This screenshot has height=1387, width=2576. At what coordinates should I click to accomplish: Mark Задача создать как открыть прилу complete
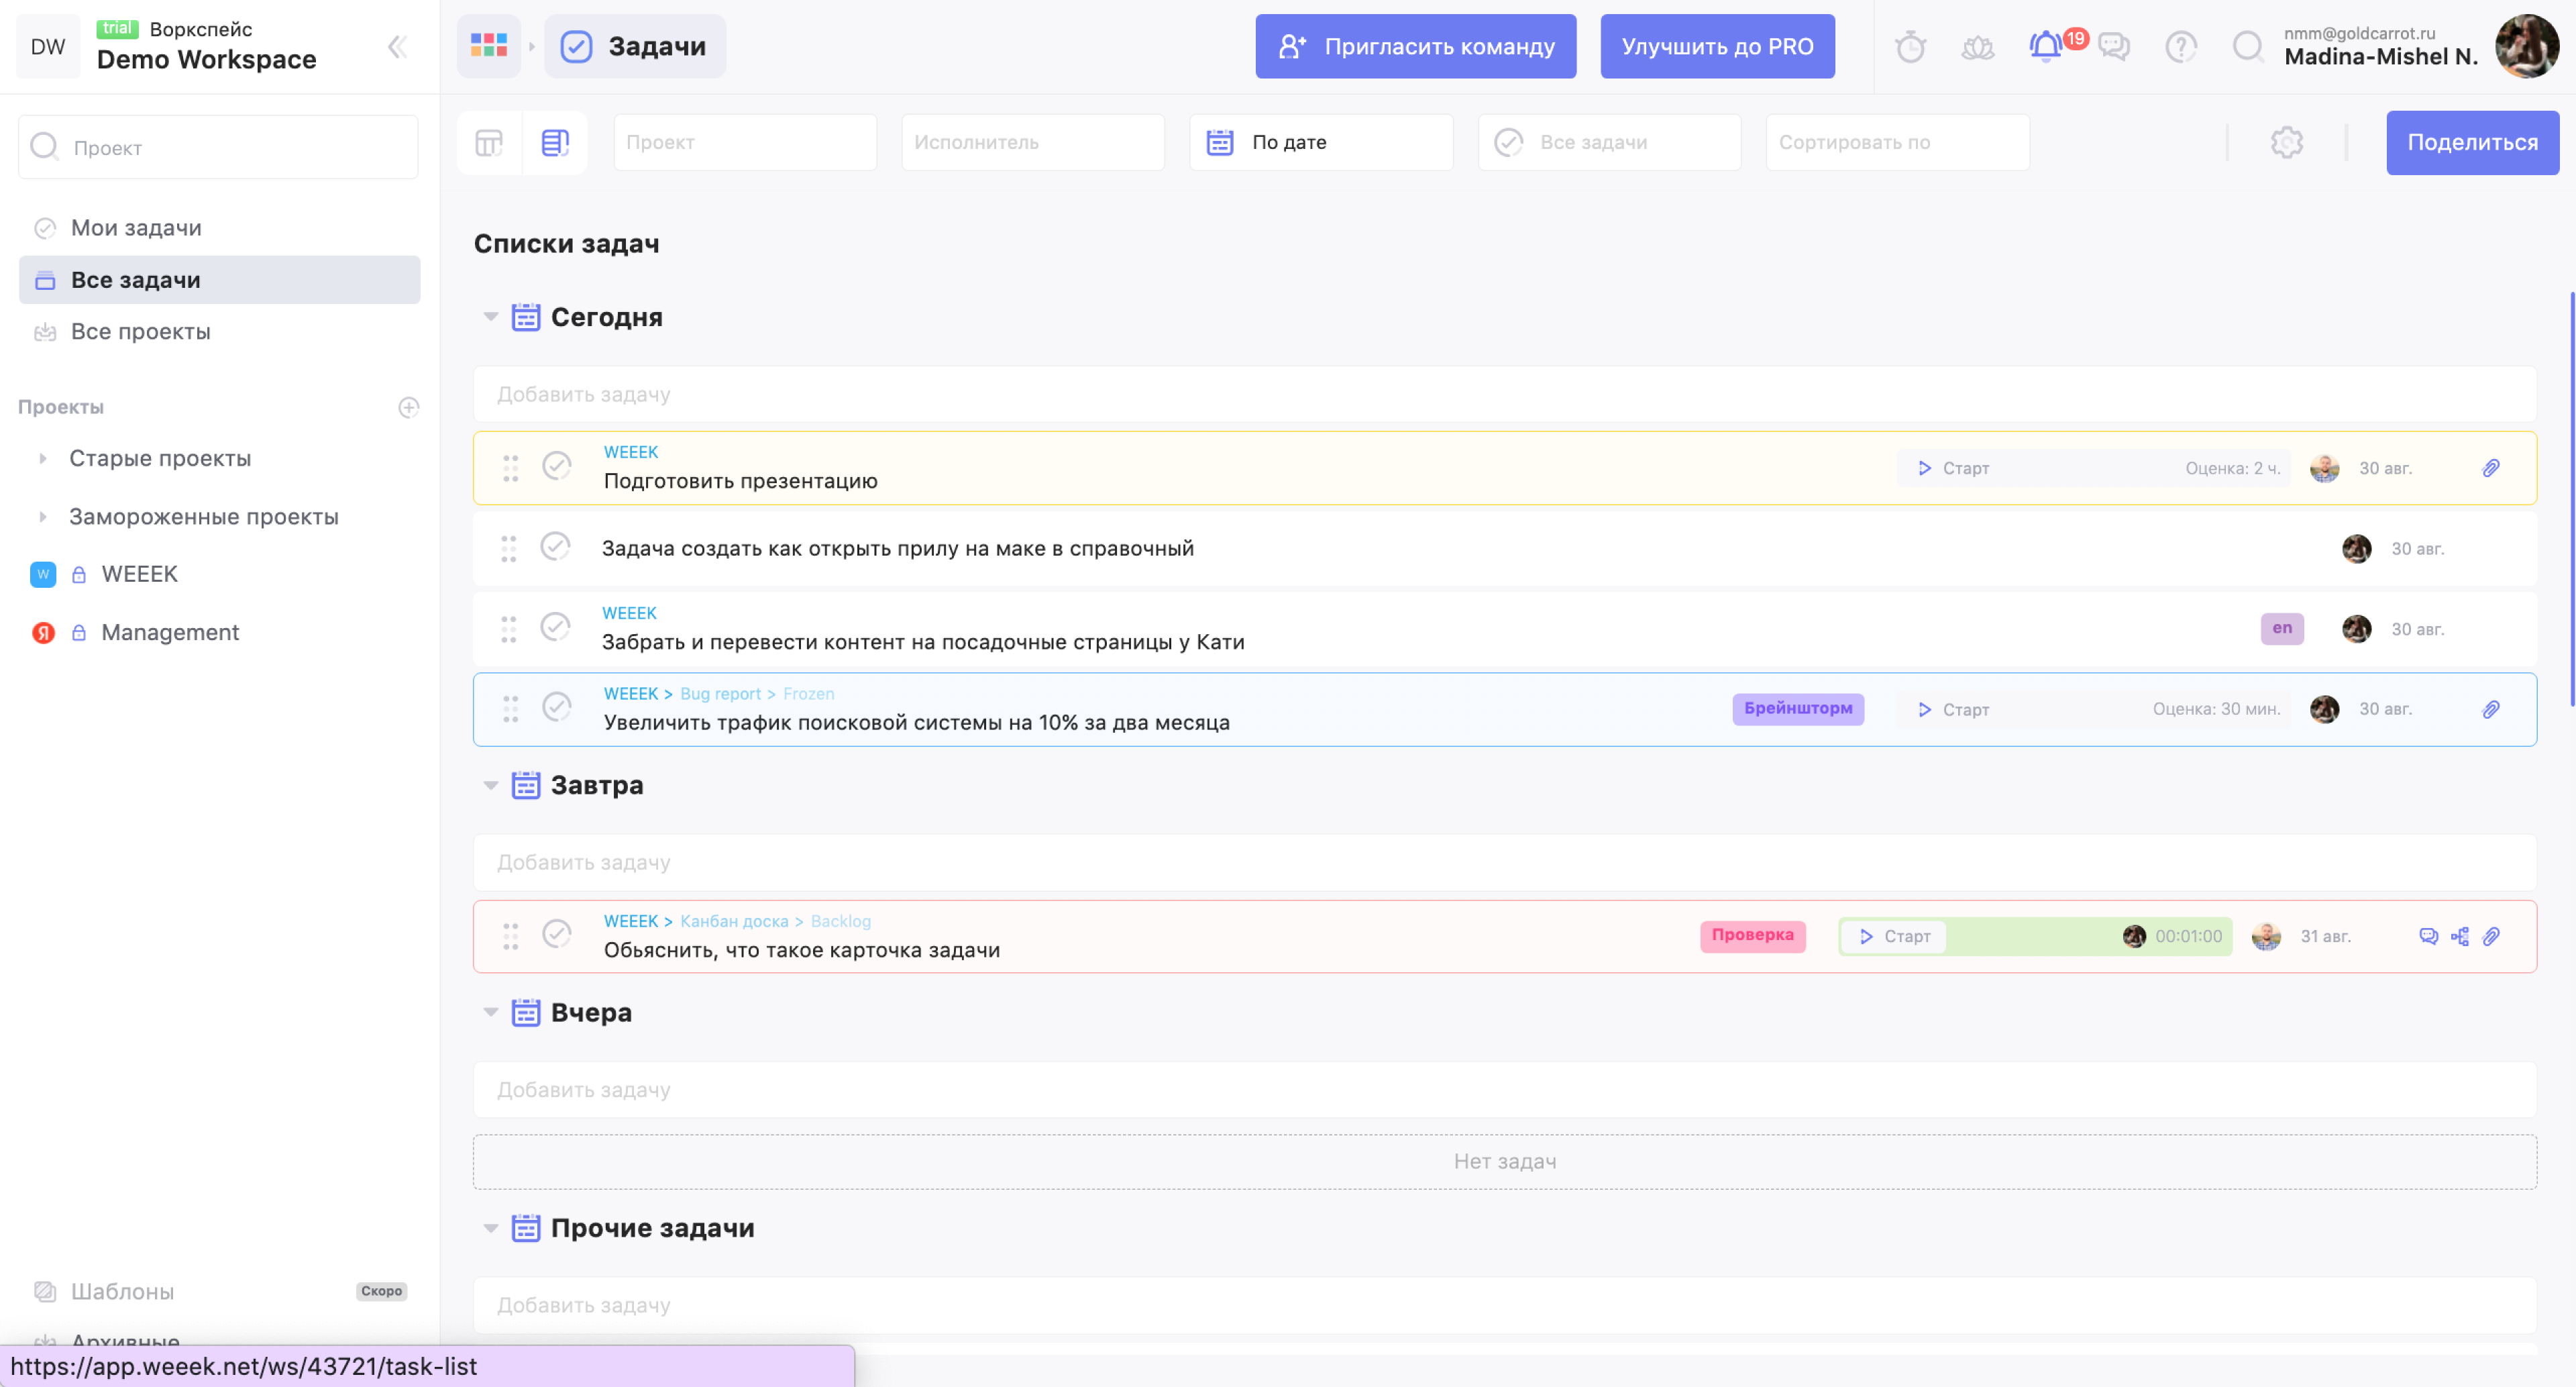pos(554,547)
